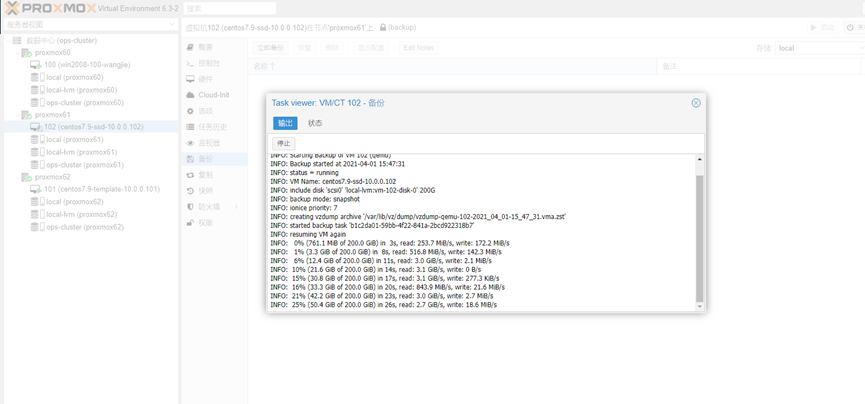The height and width of the screenshot is (404, 865).
Task: Open the Cloud-Init cloud icon
Action: tap(190, 95)
